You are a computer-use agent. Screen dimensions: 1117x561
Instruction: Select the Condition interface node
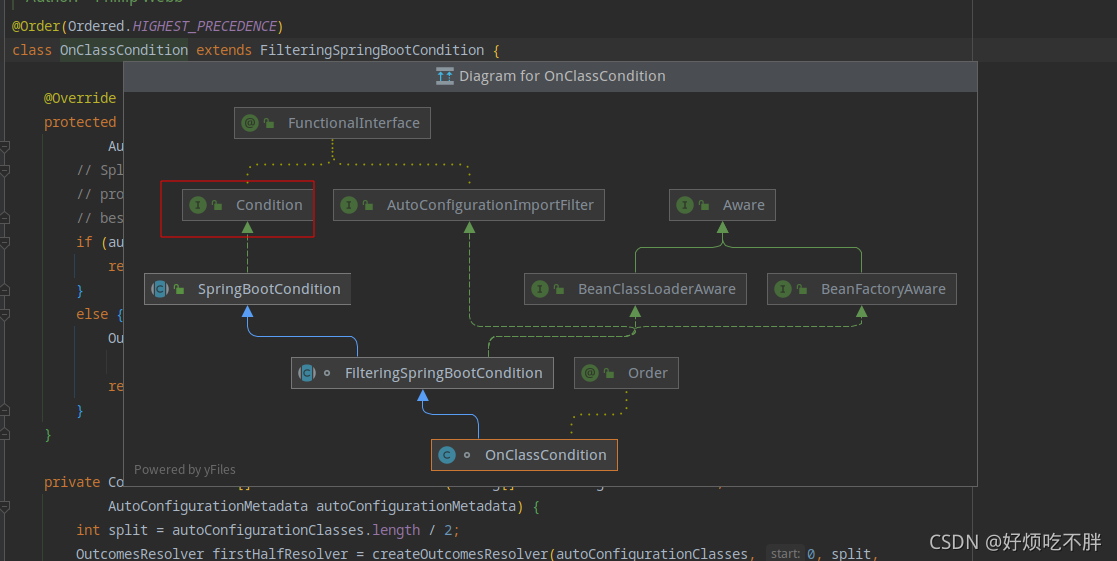247,205
